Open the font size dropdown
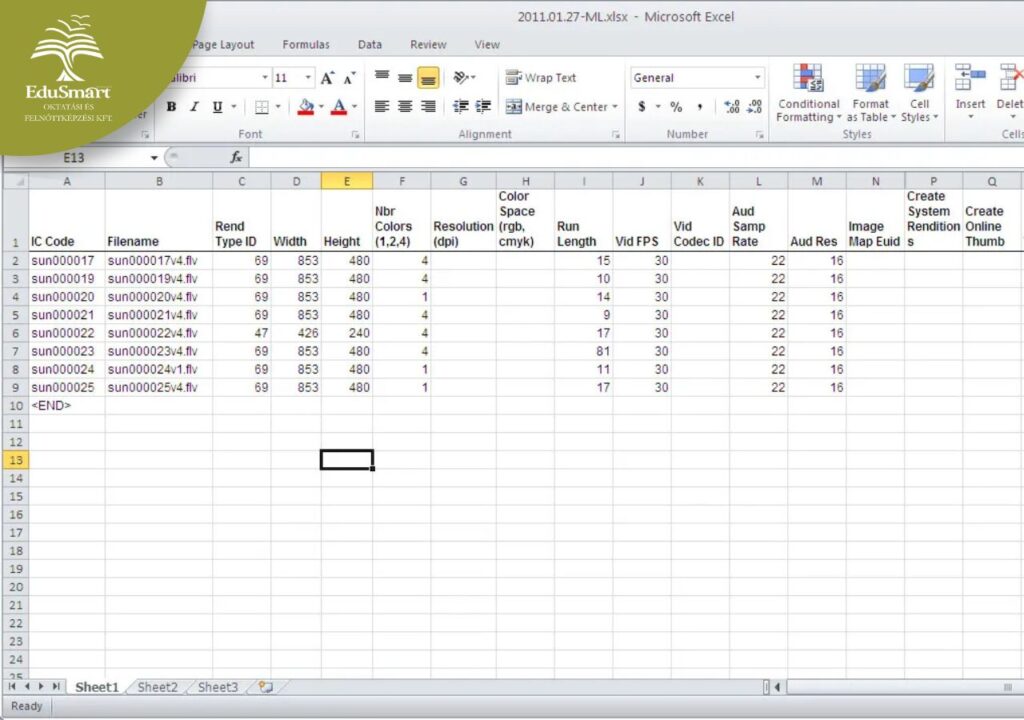The width and height of the screenshot is (1024, 720). coord(307,78)
